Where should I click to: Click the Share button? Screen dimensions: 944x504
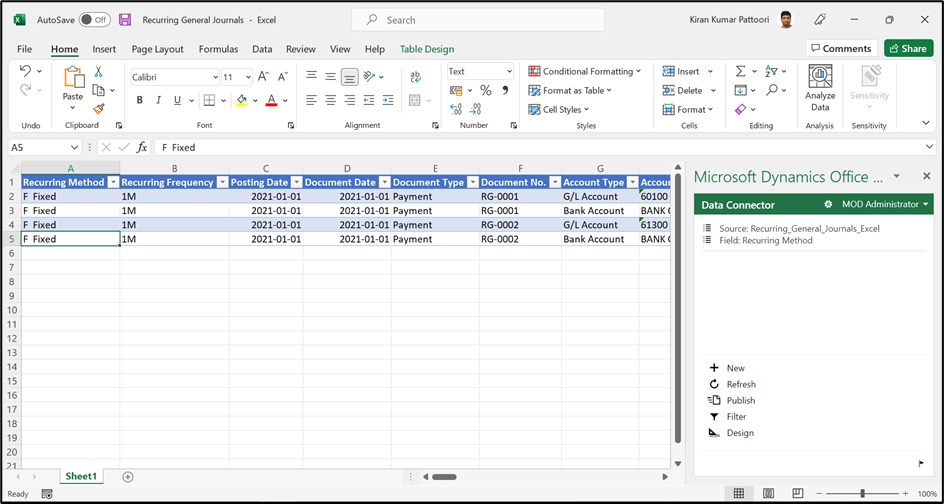click(908, 48)
